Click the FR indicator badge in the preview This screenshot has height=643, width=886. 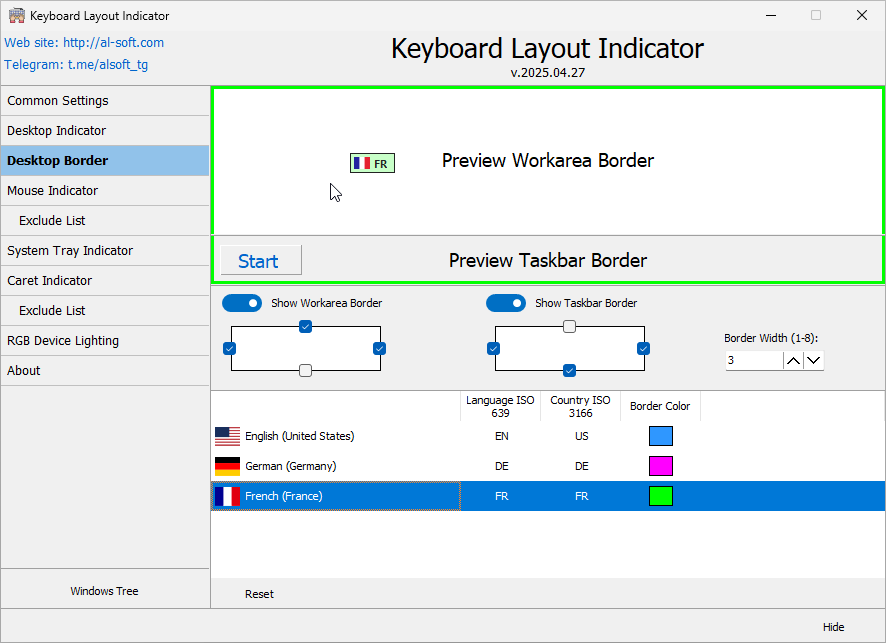tap(372, 162)
